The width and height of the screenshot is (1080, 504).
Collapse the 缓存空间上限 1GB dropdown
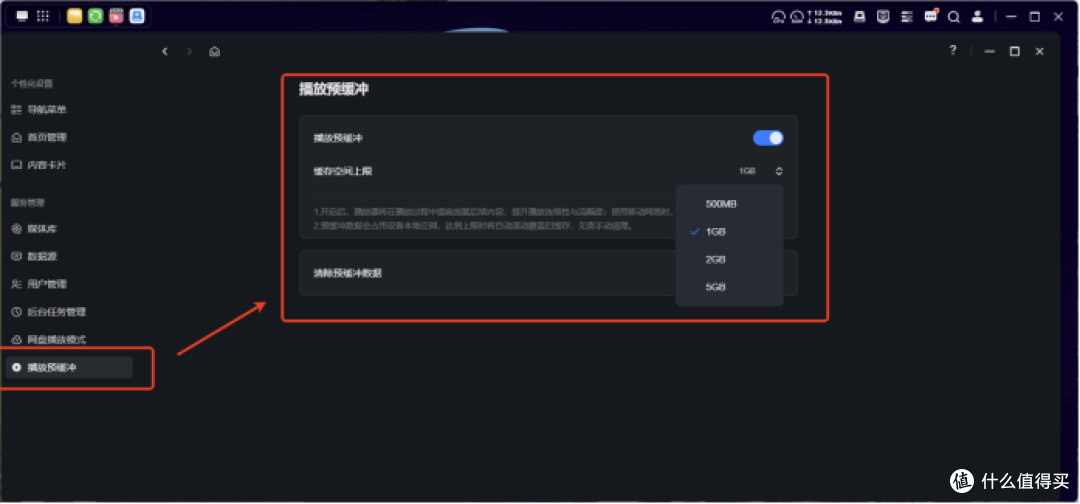760,171
